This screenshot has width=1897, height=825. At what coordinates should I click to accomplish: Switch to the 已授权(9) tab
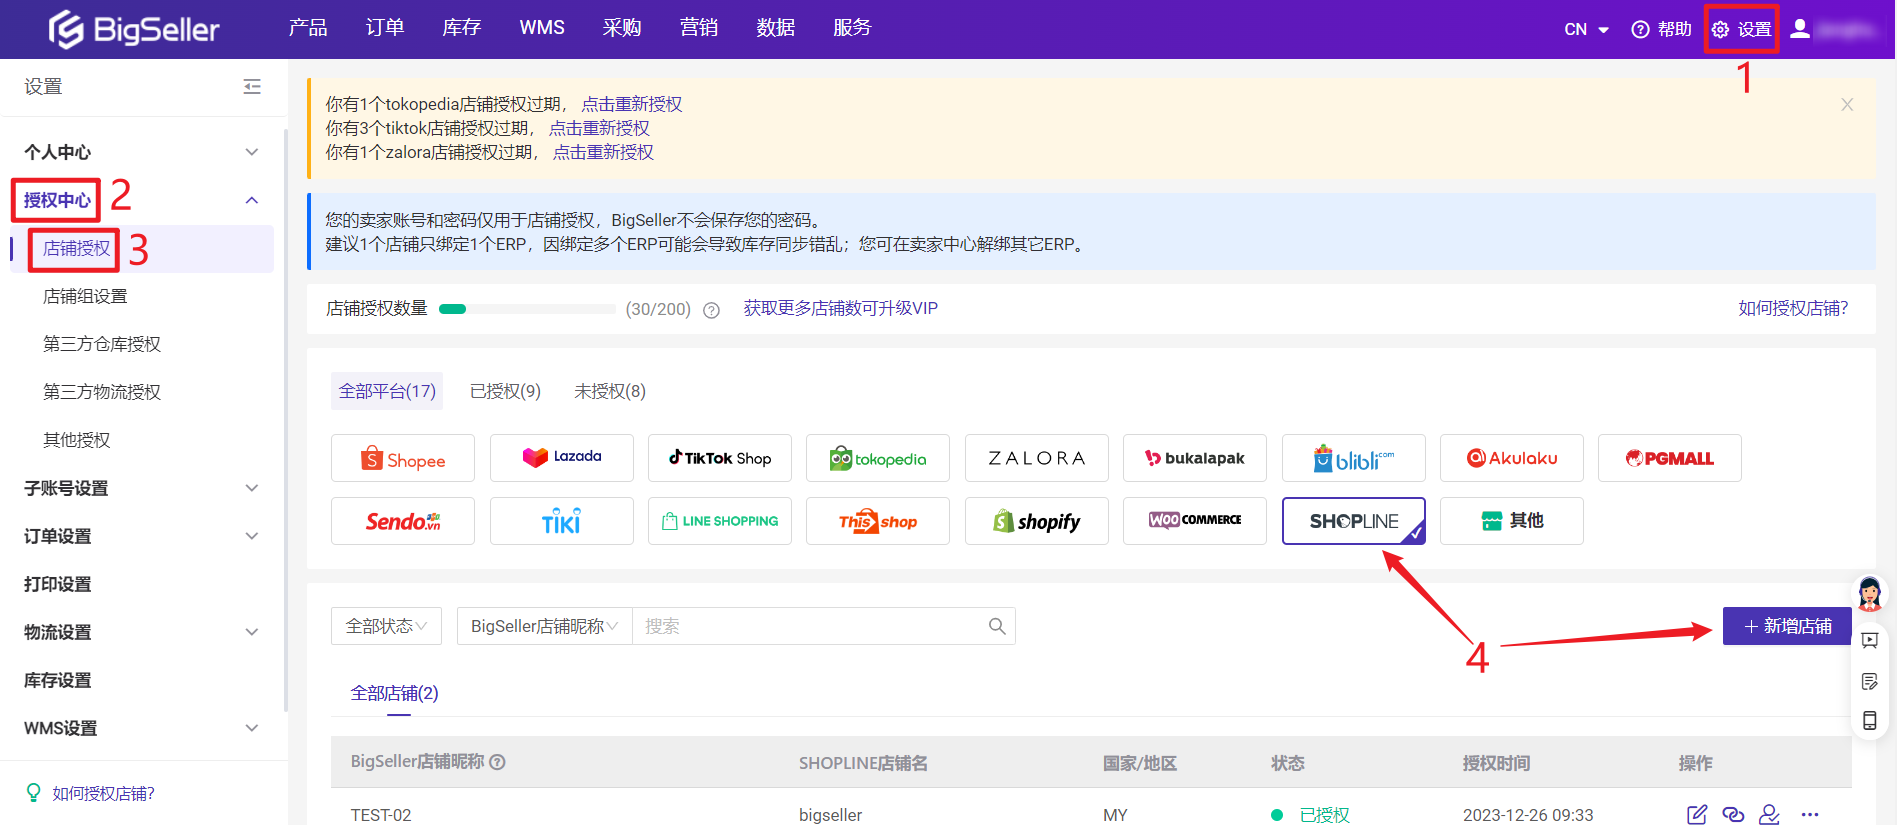[505, 391]
